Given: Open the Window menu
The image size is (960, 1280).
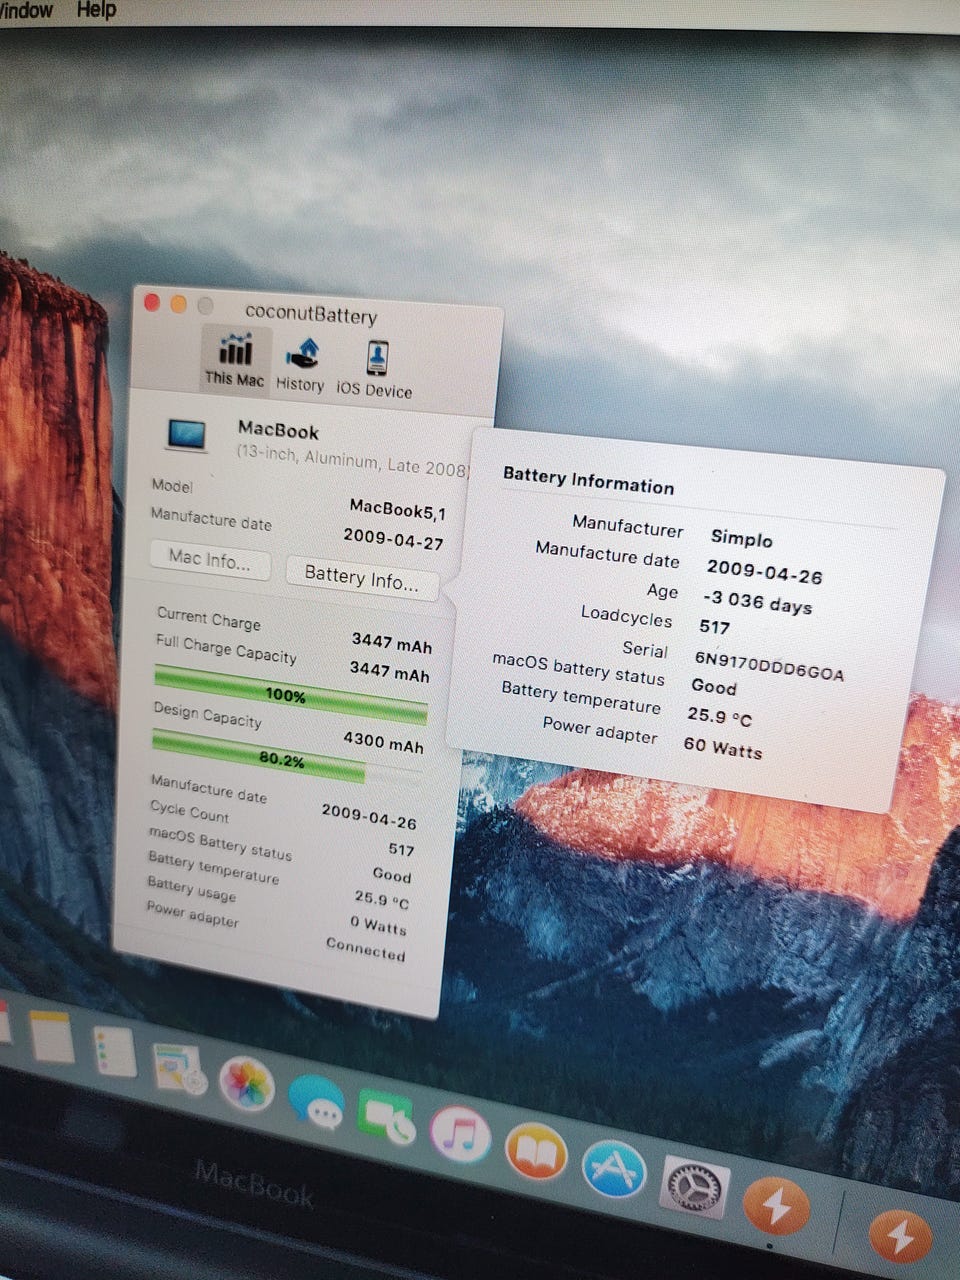Looking at the screenshot, I should click(26, 10).
